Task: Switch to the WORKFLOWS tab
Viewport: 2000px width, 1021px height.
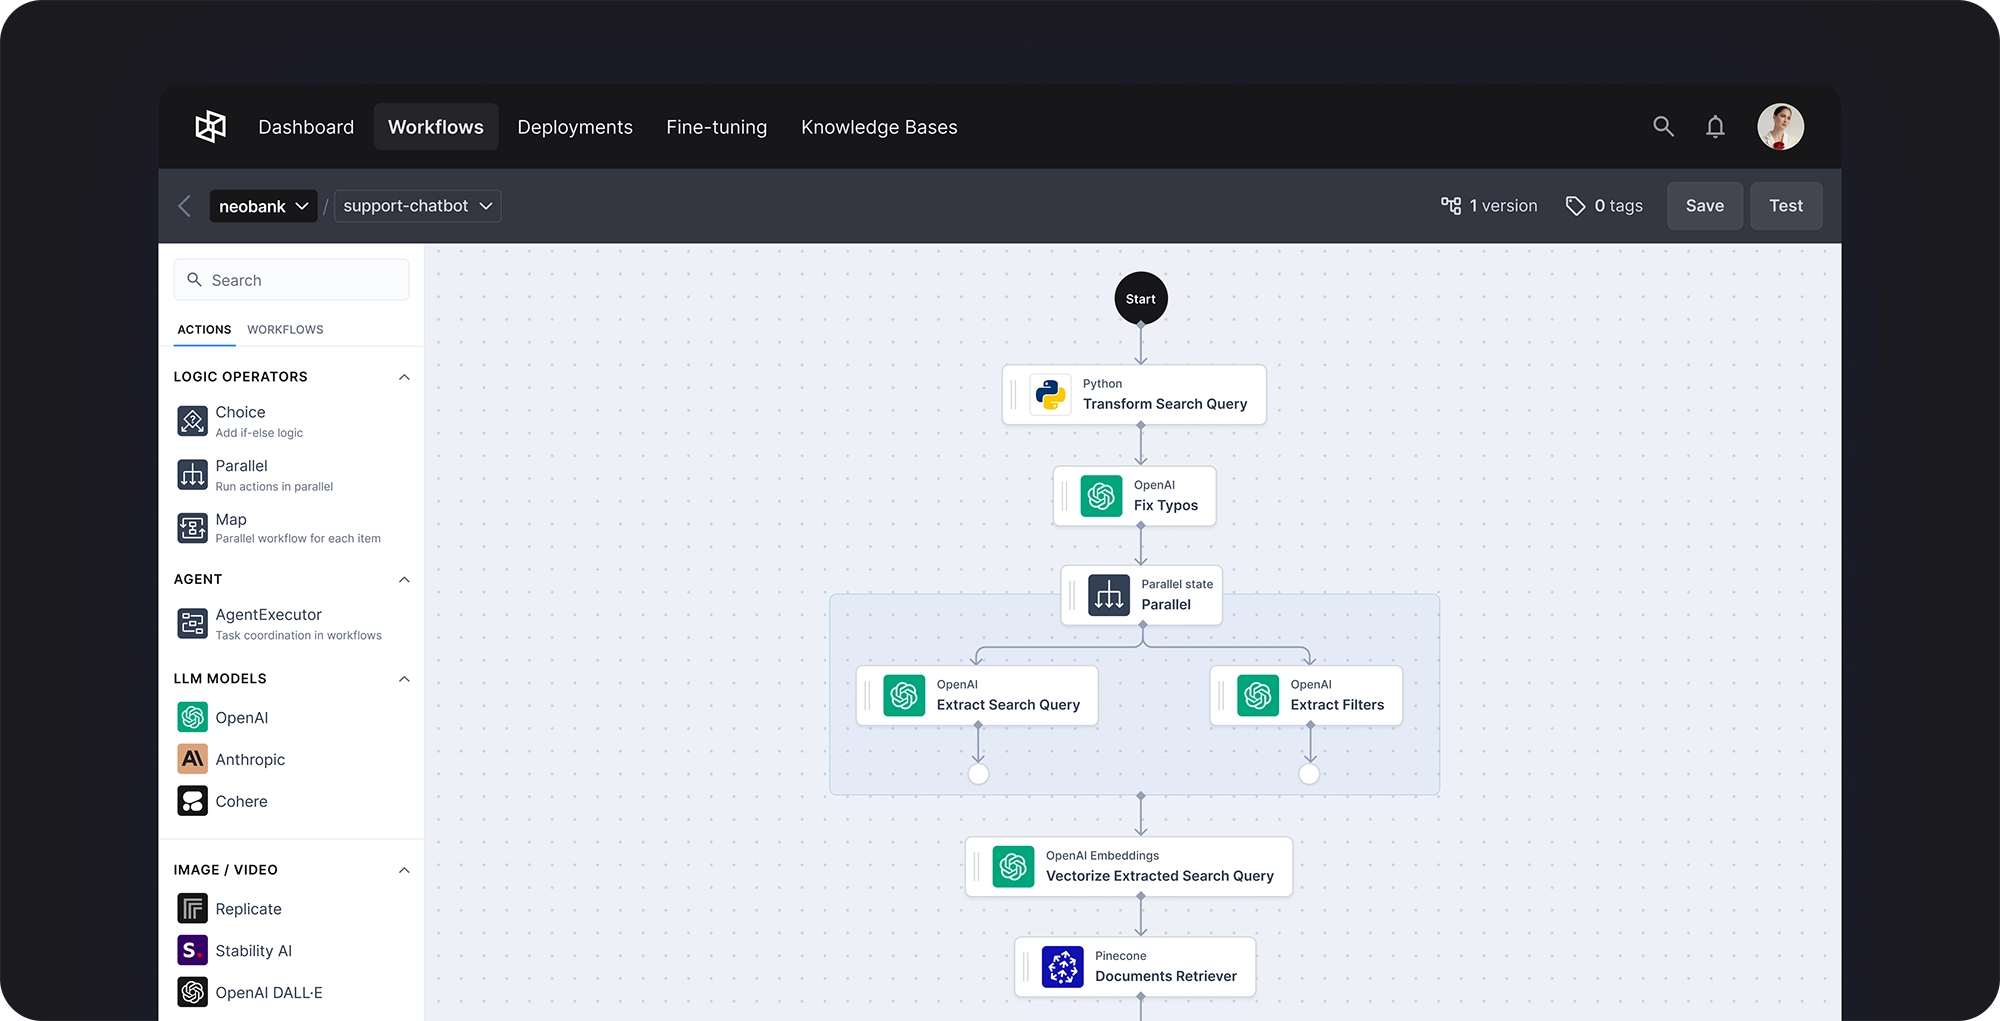Action: coord(285,330)
